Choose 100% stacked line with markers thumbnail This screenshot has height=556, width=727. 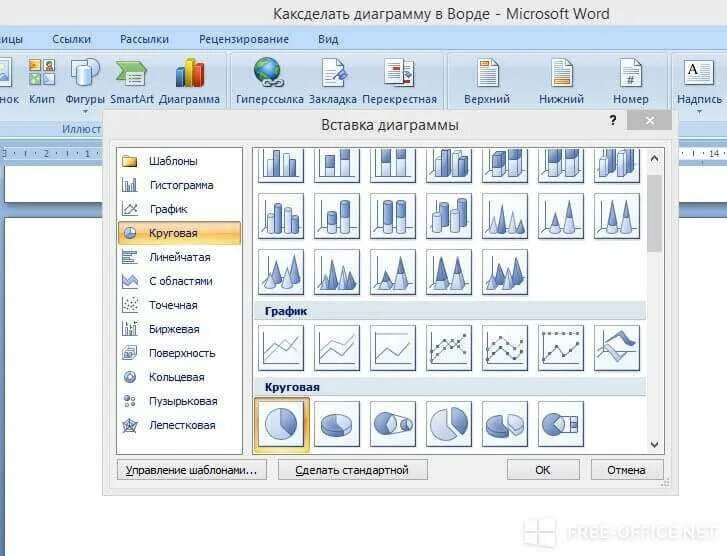(561, 348)
